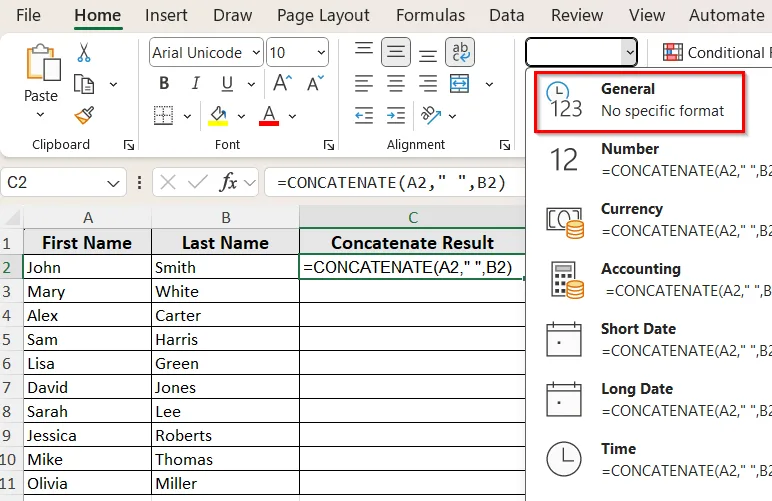
Task: Open Copy options dropdown arrow
Action: (113, 85)
